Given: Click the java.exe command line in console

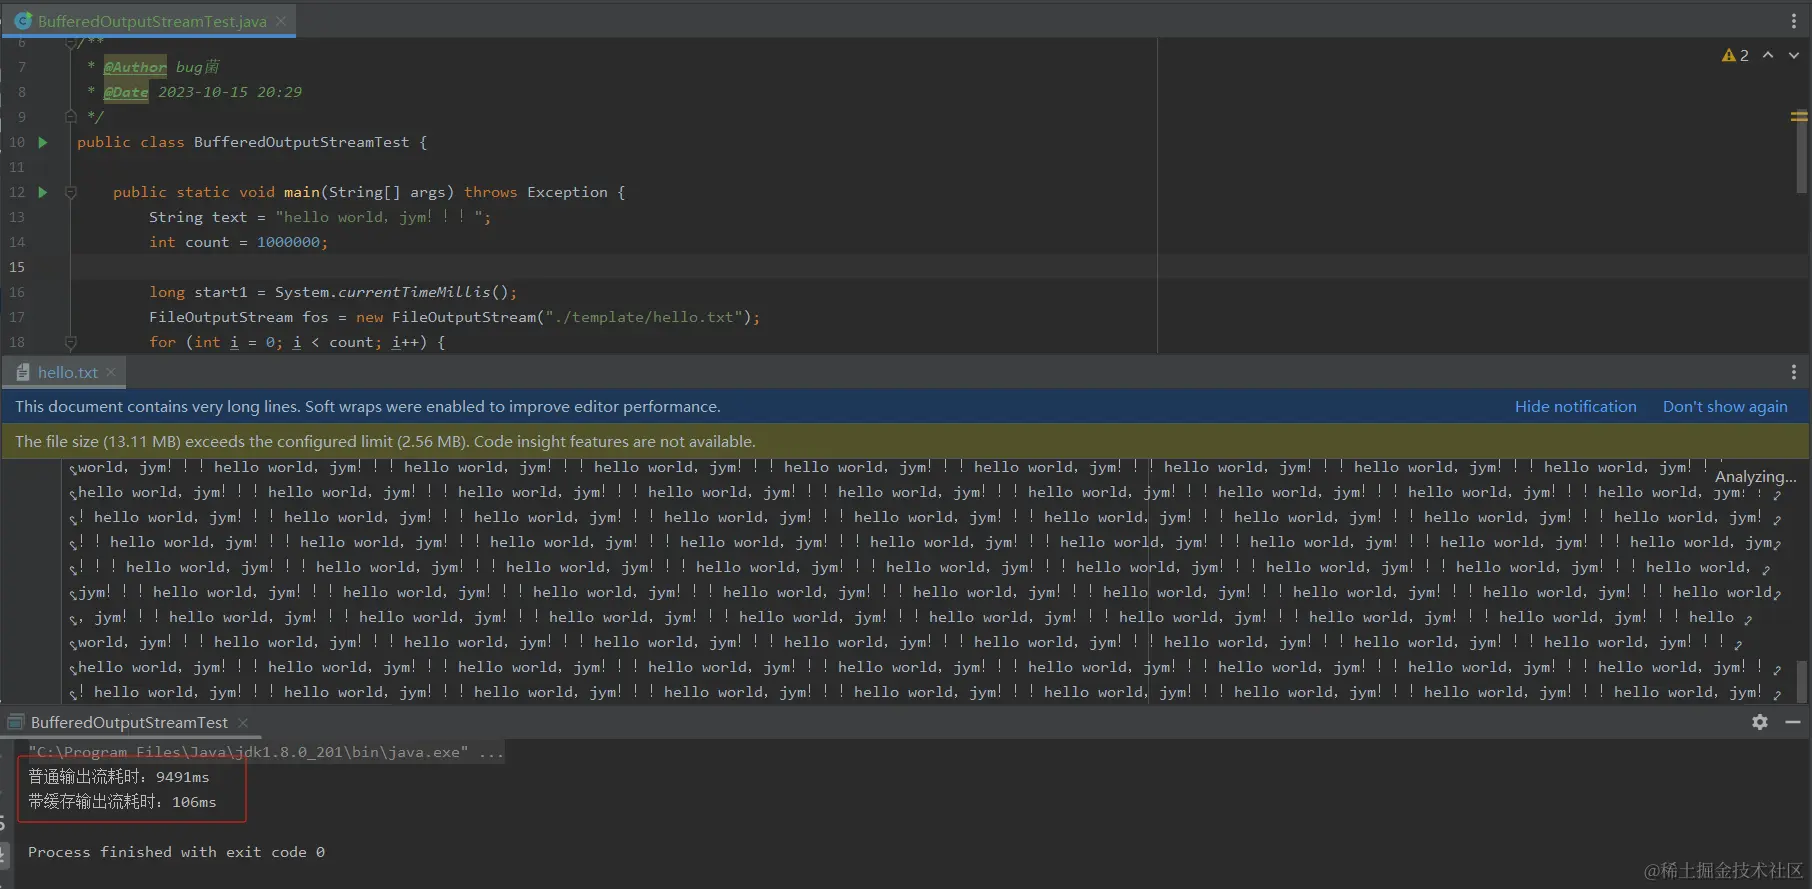Looking at the screenshot, I should pyautogui.click(x=266, y=752).
